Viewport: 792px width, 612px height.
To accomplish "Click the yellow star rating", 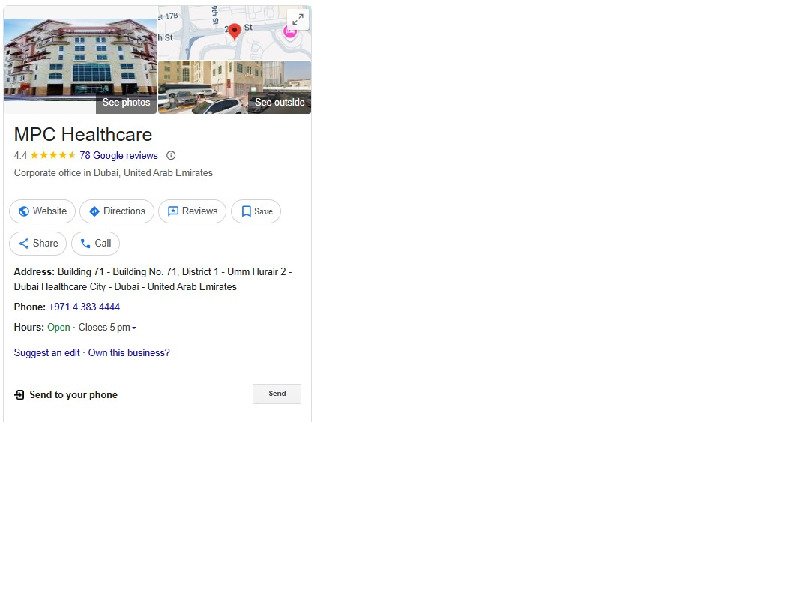I will (52, 156).
